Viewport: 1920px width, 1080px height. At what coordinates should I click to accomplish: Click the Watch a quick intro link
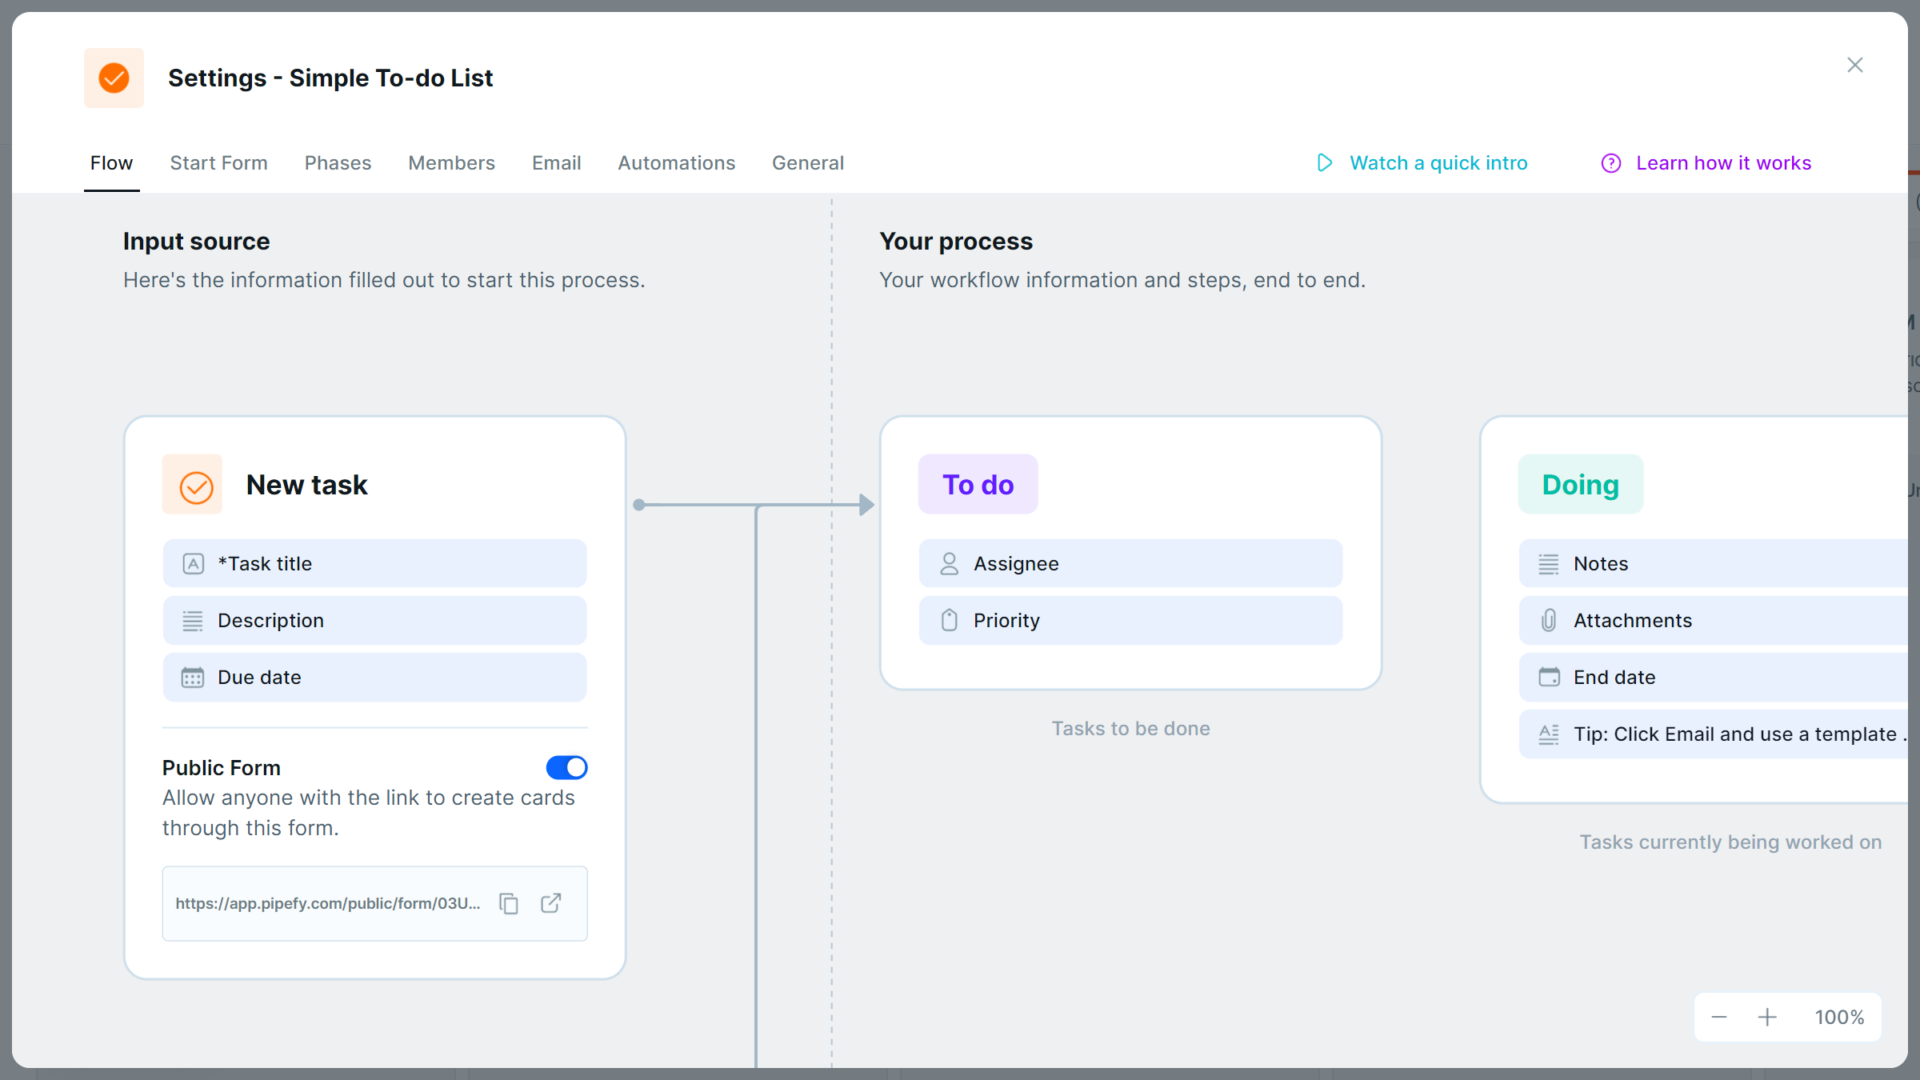click(1439, 162)
